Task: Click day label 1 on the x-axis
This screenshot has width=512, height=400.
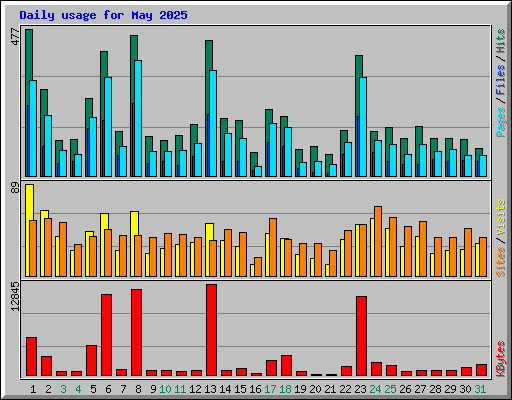Action: click(33, 389)
